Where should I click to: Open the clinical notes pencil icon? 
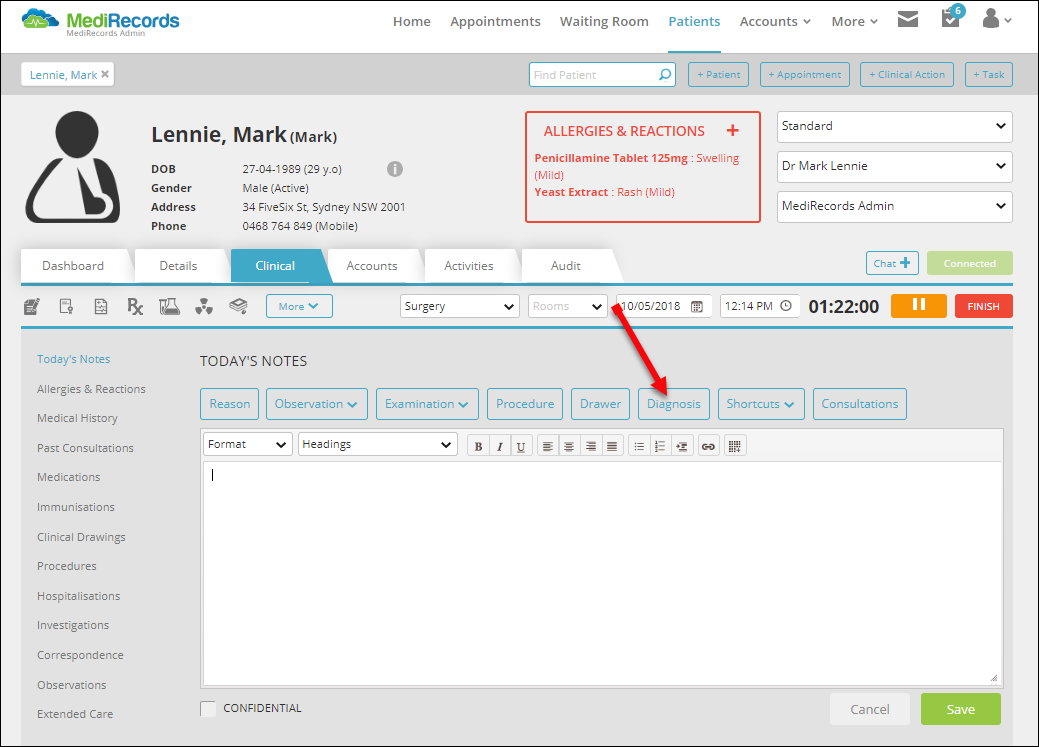click(x=31, y=306)
